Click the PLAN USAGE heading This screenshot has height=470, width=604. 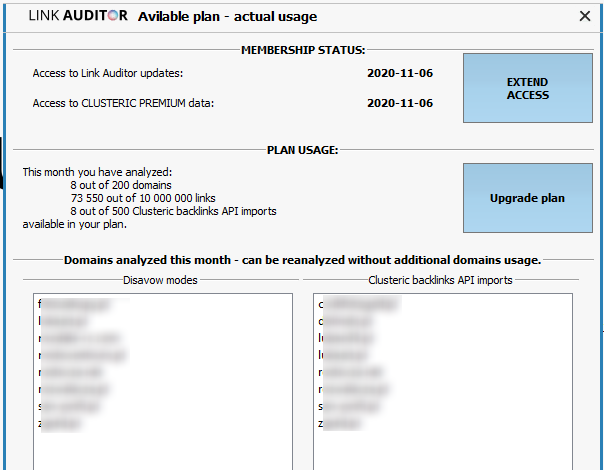302,150
